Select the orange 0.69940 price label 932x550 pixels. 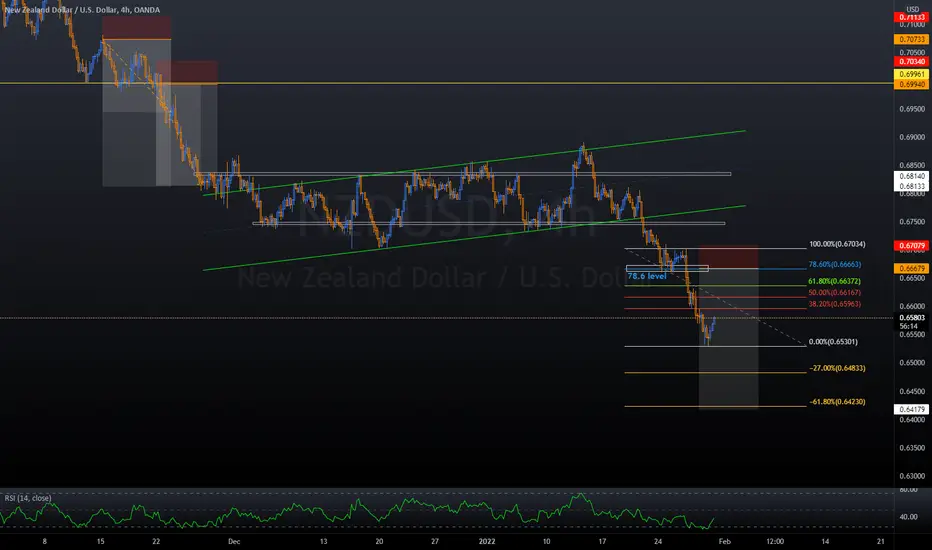[912, 84]
